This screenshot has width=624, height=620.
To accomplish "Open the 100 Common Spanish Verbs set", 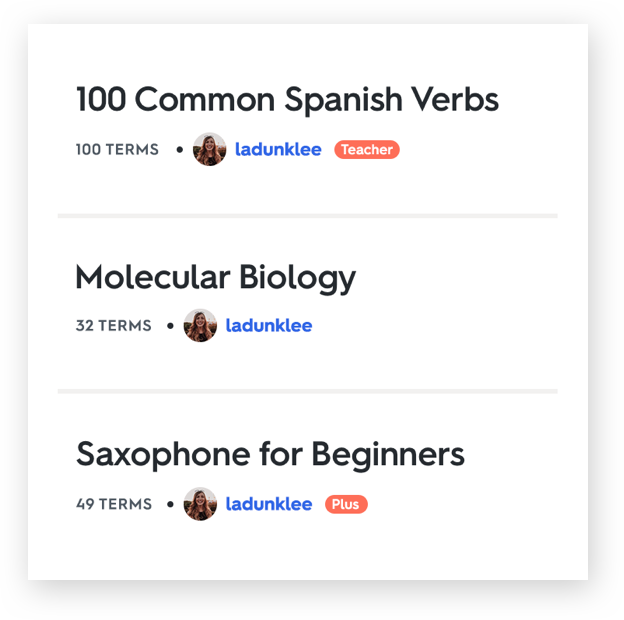I will click(287, 100).
